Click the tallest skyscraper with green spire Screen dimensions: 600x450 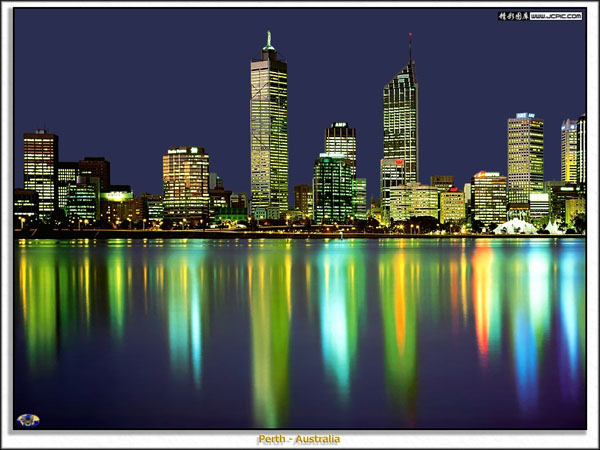pos(268,130)
